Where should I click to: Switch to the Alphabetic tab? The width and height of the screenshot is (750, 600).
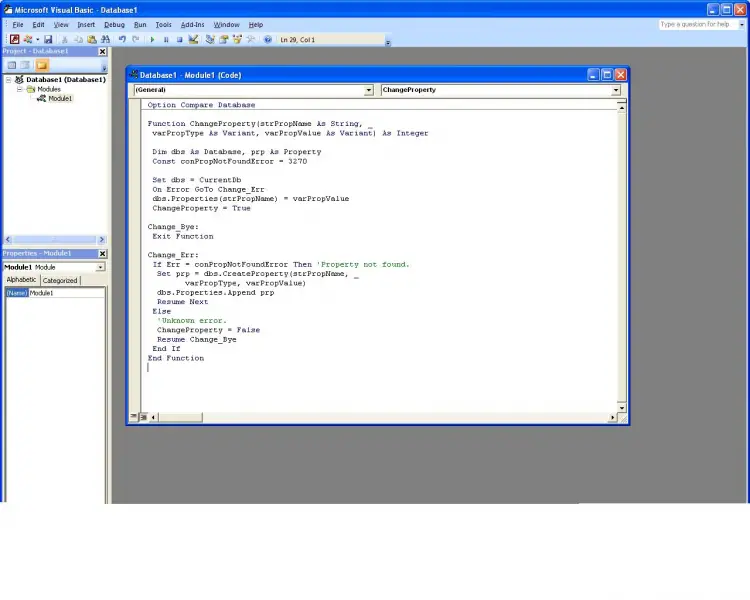click(21, 280)
